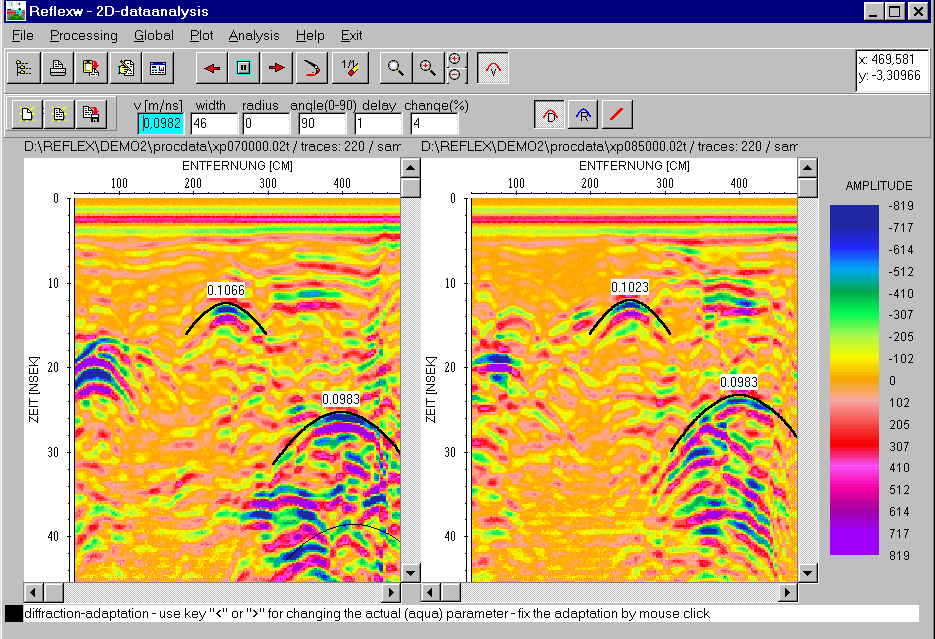
Task: Open the Analysis menu
Action: (254, 35)
